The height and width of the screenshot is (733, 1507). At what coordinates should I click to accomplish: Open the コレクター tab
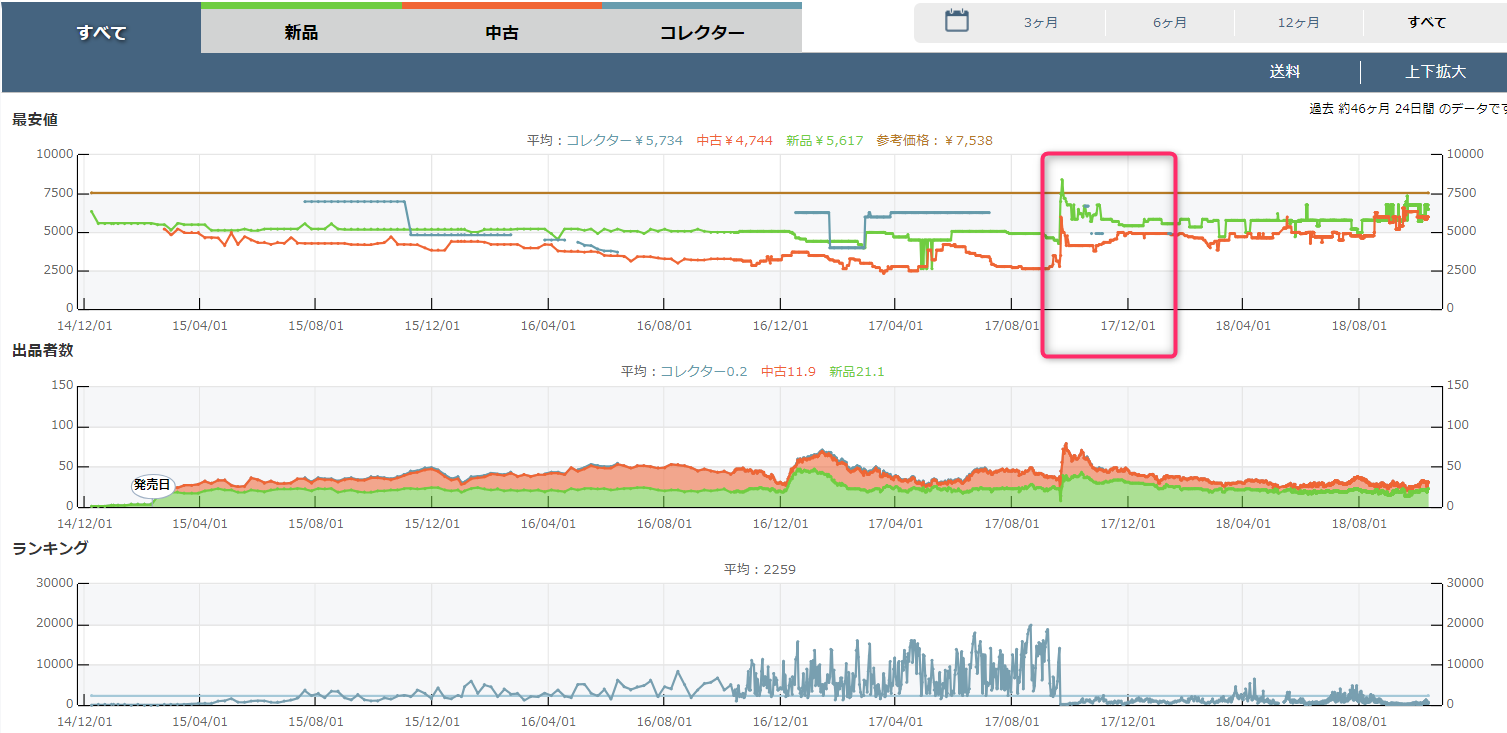(702, 32)
